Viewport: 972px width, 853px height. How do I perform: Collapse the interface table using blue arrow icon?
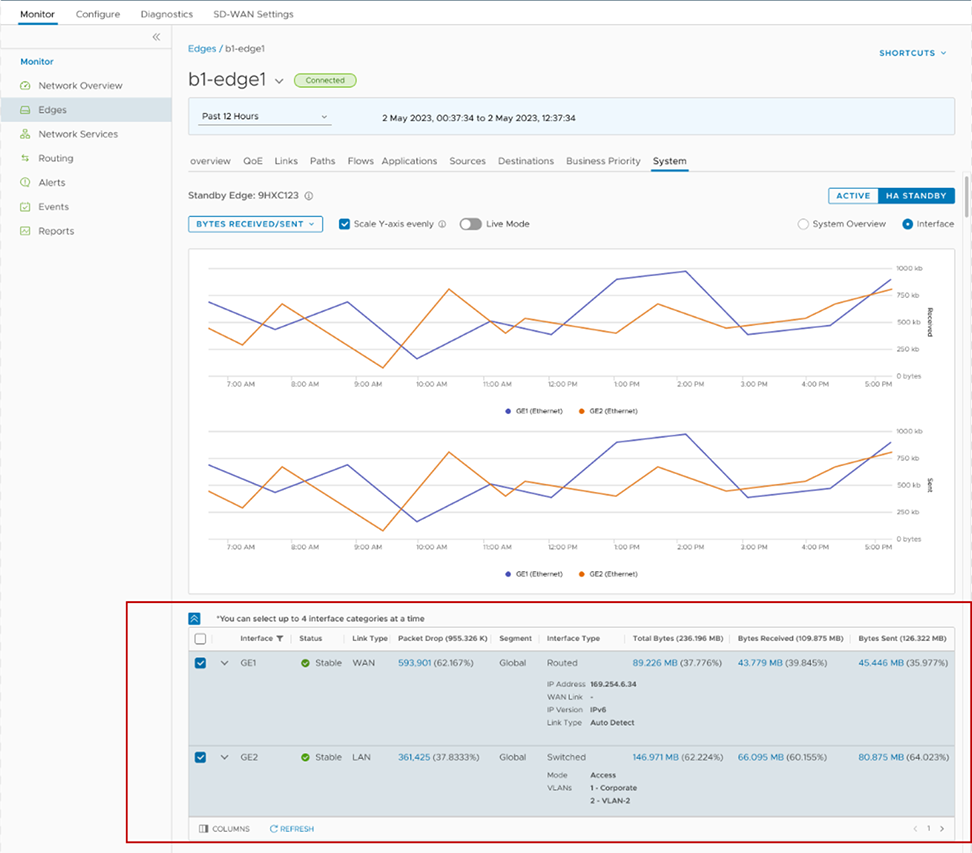click(x=195, y=619)
